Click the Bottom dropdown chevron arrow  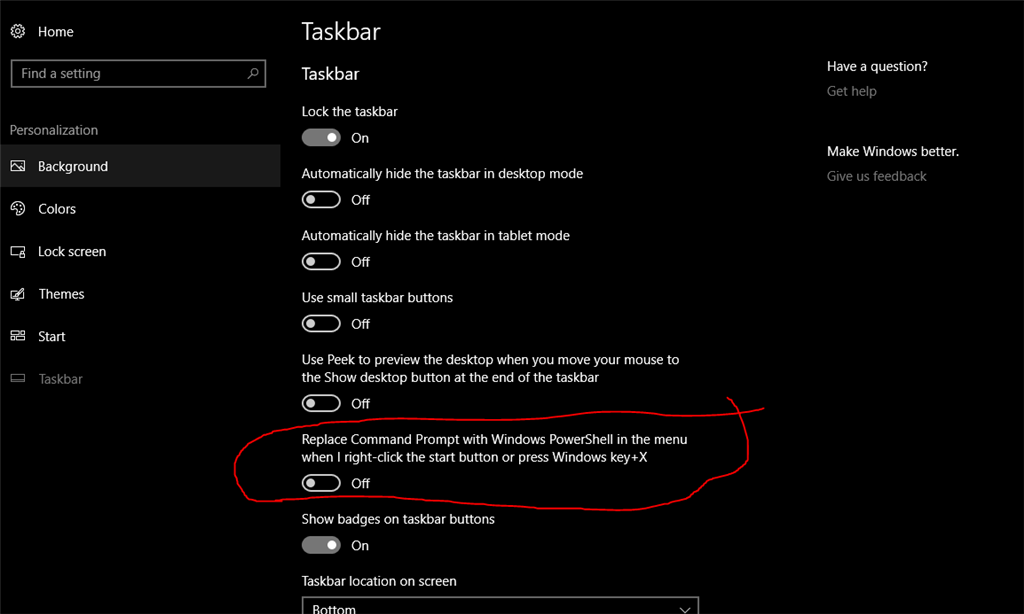click(x=684, y=609)
